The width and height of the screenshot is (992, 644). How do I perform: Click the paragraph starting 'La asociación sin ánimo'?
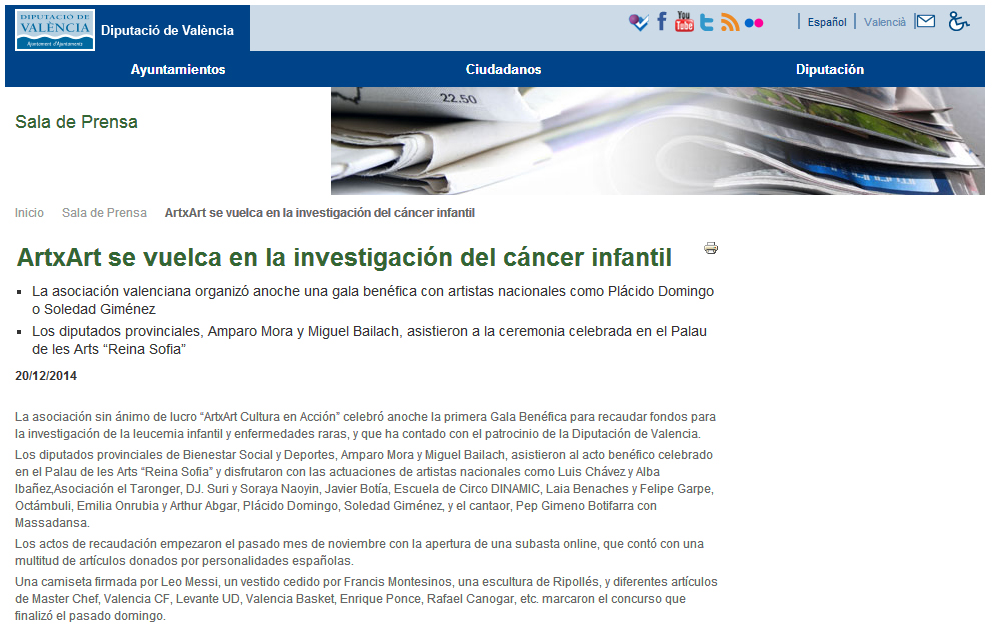tap(365, 425)
